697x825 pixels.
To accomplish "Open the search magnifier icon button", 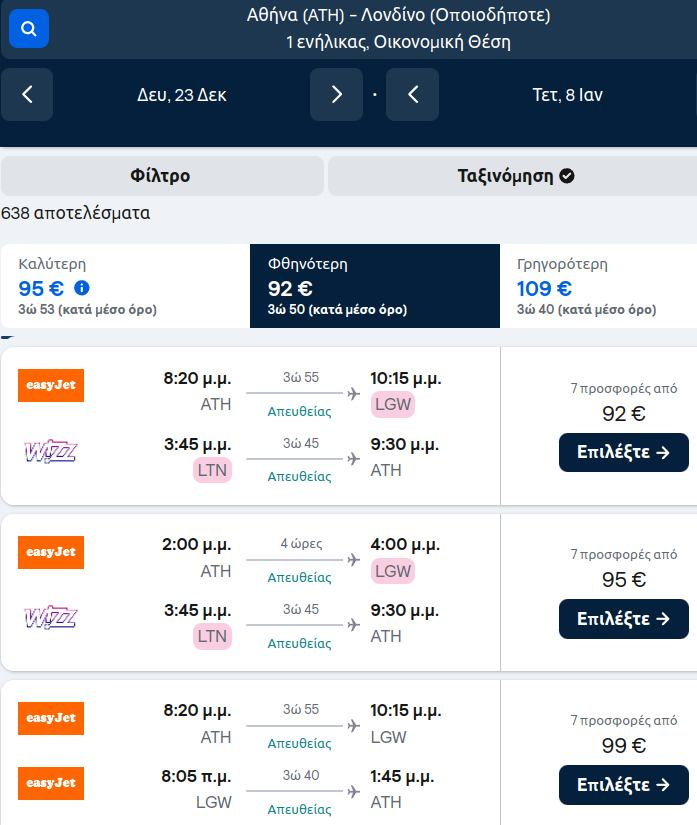I will (x=29, y=28).
